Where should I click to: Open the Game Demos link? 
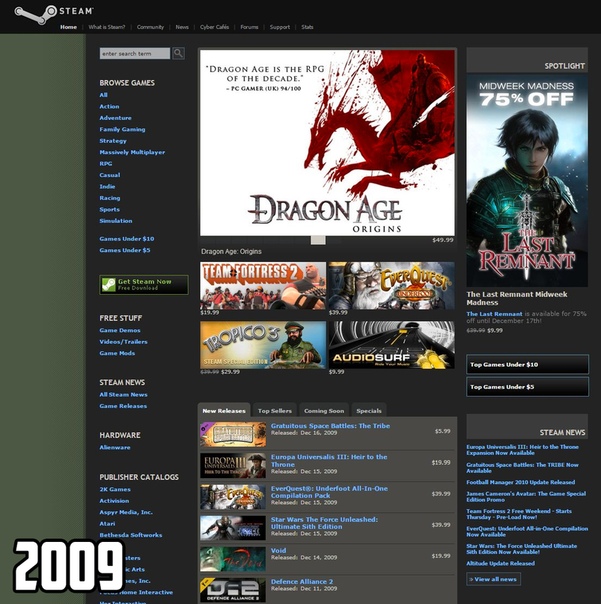(x=120, y=331)
